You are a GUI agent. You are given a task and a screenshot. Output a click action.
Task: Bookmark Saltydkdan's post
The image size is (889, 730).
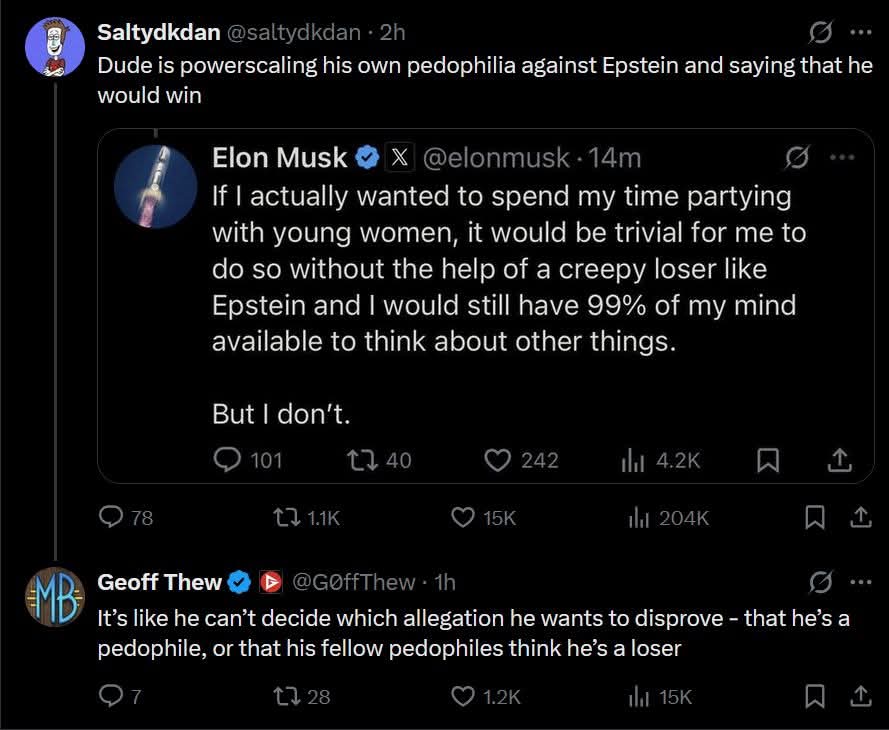point(815,518)
